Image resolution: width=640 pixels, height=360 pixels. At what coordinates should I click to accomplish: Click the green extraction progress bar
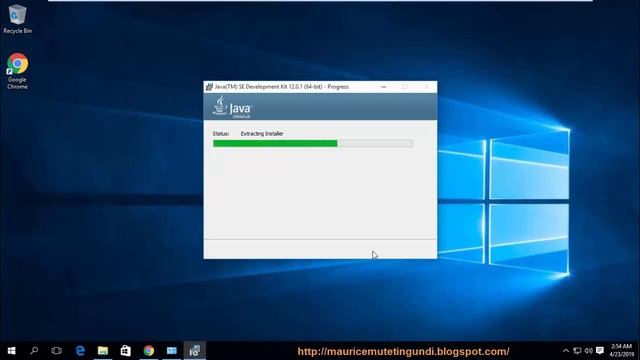[x=313, y=143]
